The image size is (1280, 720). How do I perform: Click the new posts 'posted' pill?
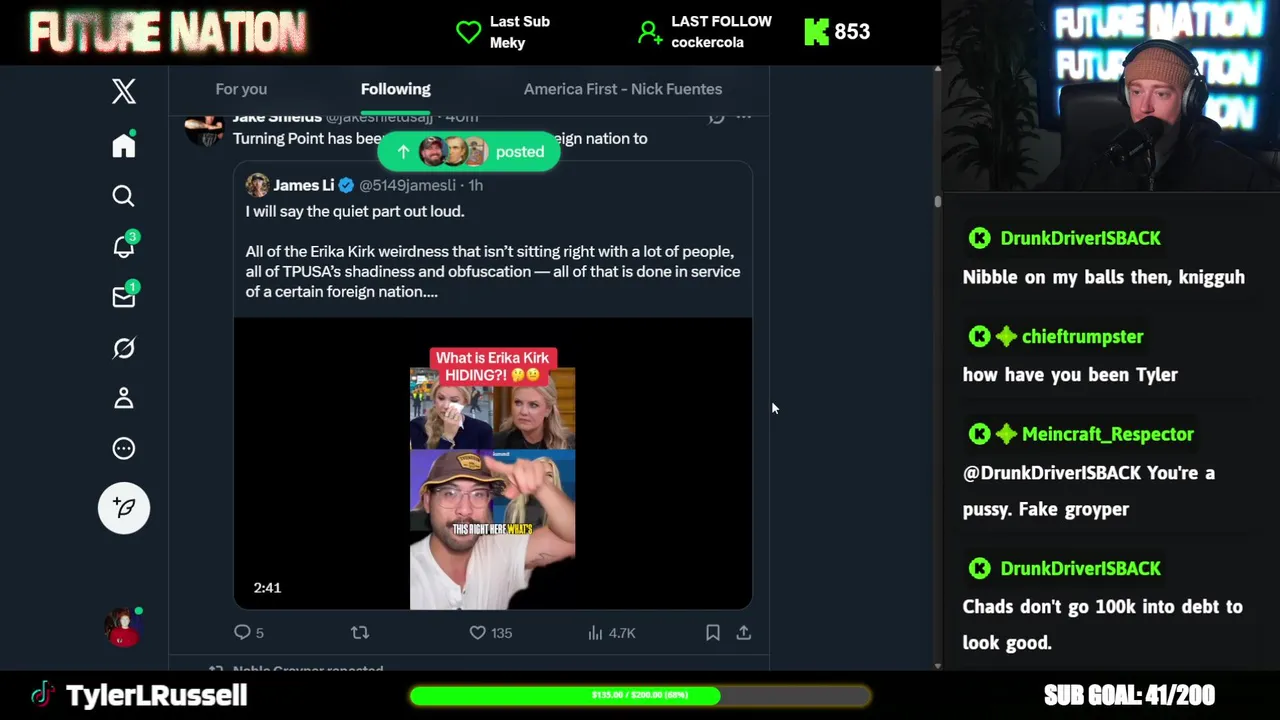coord(469,152)
